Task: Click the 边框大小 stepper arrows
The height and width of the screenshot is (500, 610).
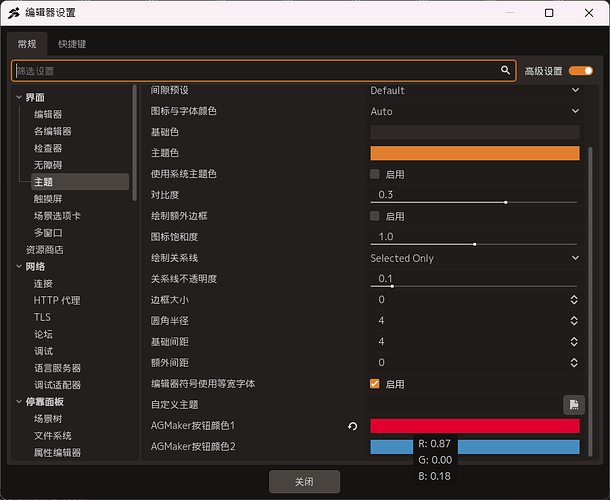Action: [574, 300]
